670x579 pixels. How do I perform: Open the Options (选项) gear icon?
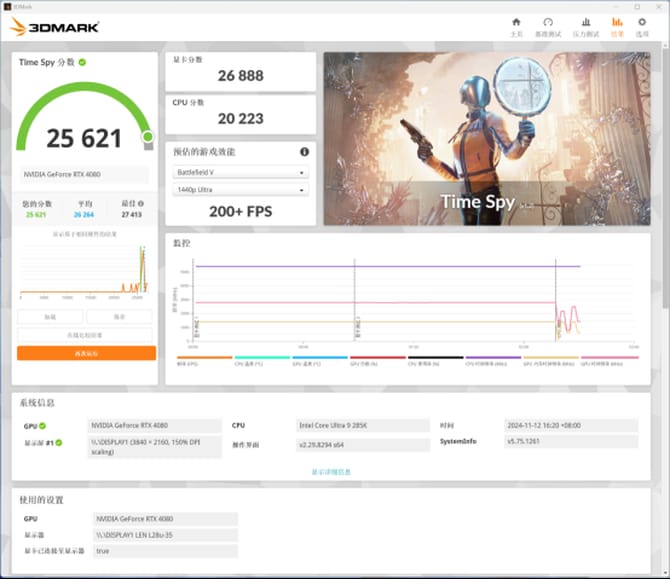point(642,26)
